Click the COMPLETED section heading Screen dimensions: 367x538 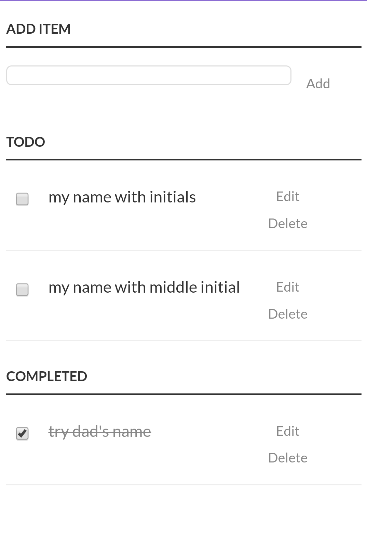(x=47, y=376)
